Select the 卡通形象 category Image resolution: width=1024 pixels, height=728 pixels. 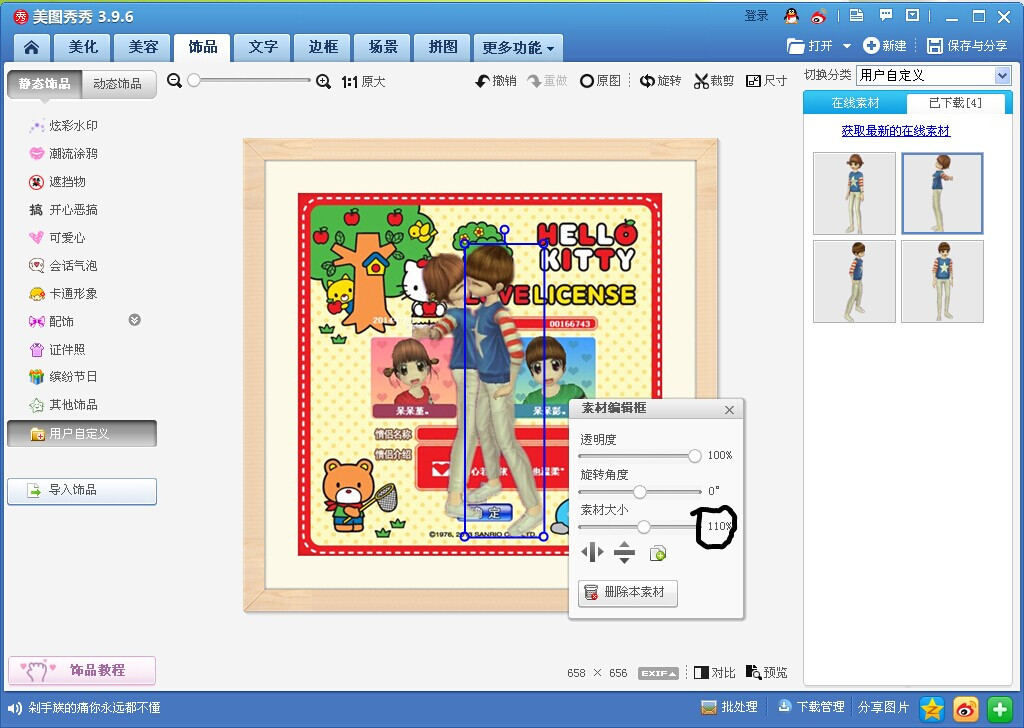point(63,294)
